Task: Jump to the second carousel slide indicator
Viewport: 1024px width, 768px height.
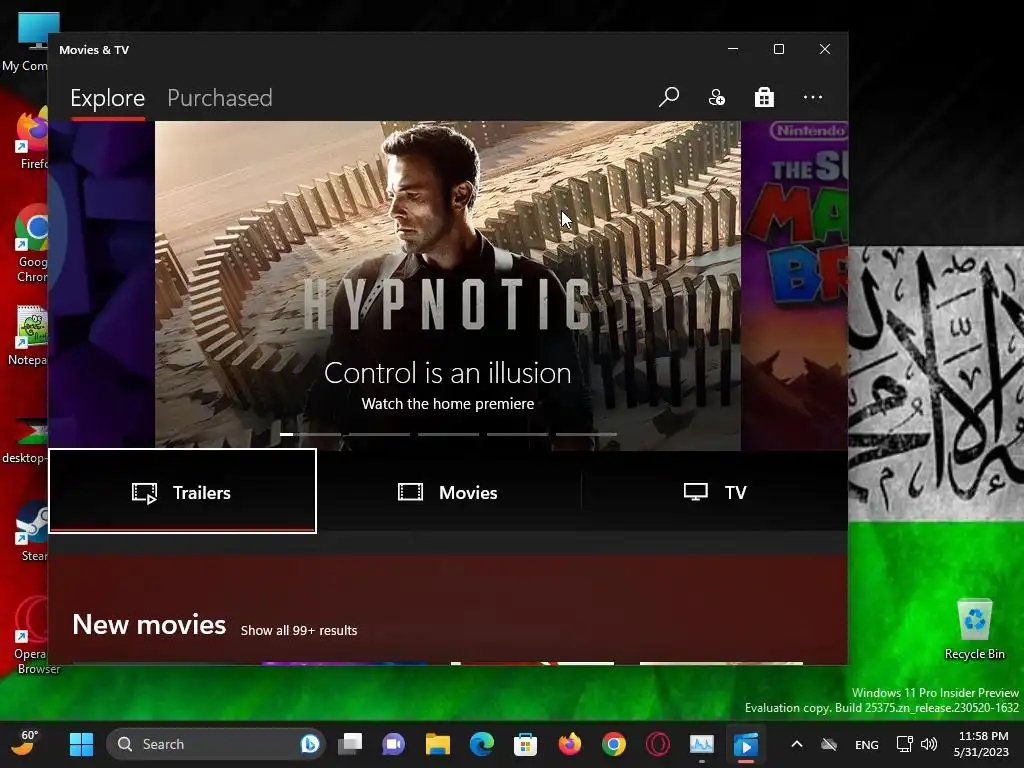Action: [379, 434]
